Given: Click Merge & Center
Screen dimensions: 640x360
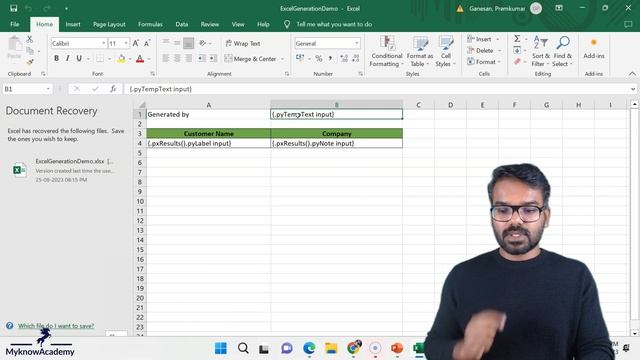Looking at the screenshot, I should [x=251, y=59].
